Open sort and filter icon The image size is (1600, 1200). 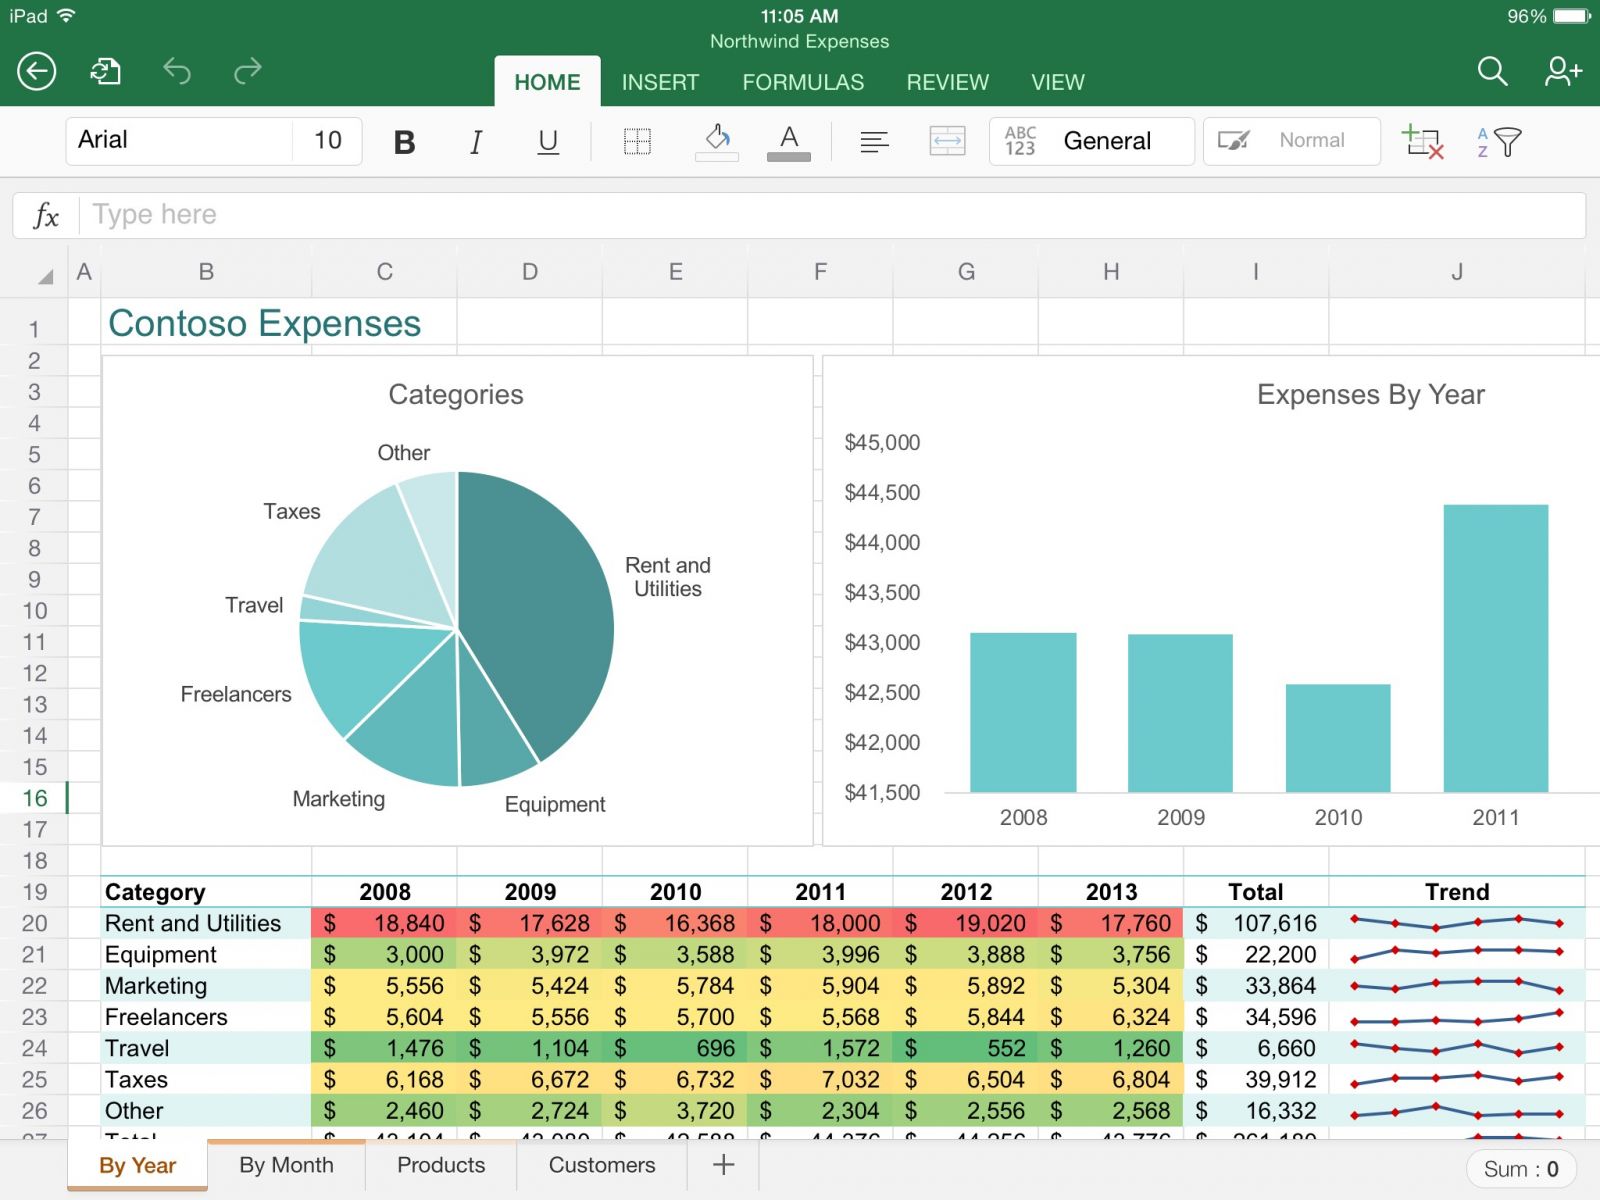click(1498, 142)
